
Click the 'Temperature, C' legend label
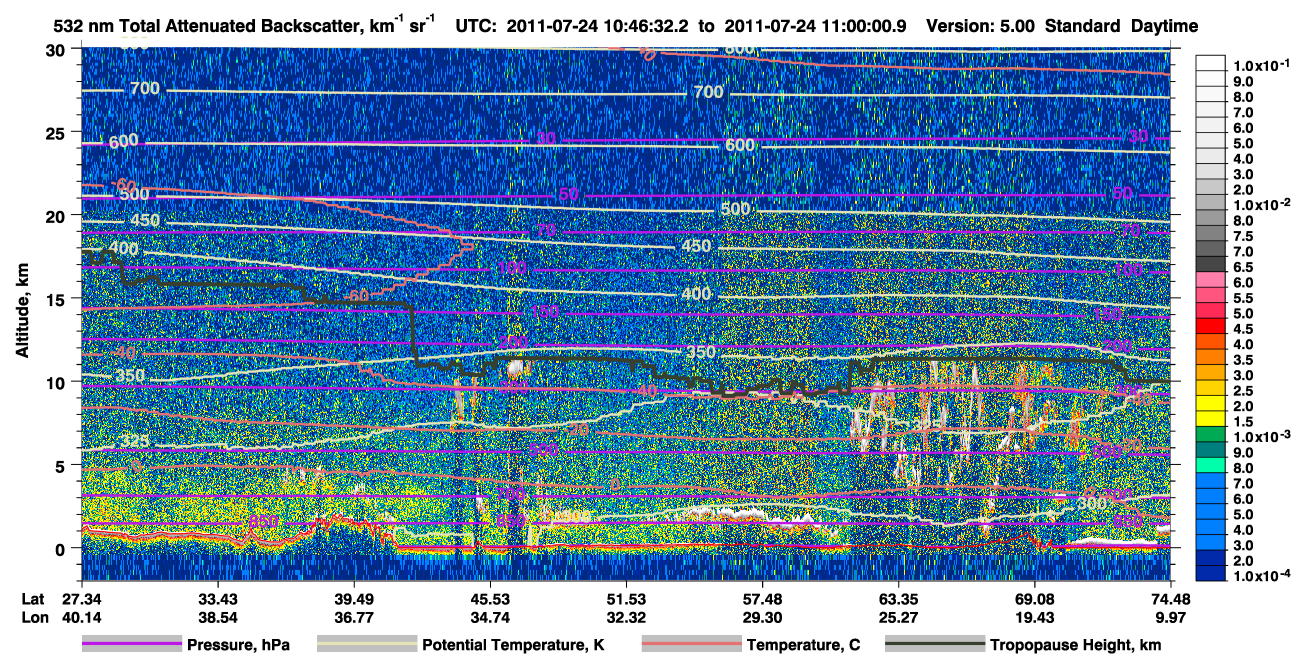[x=803, y=646]
